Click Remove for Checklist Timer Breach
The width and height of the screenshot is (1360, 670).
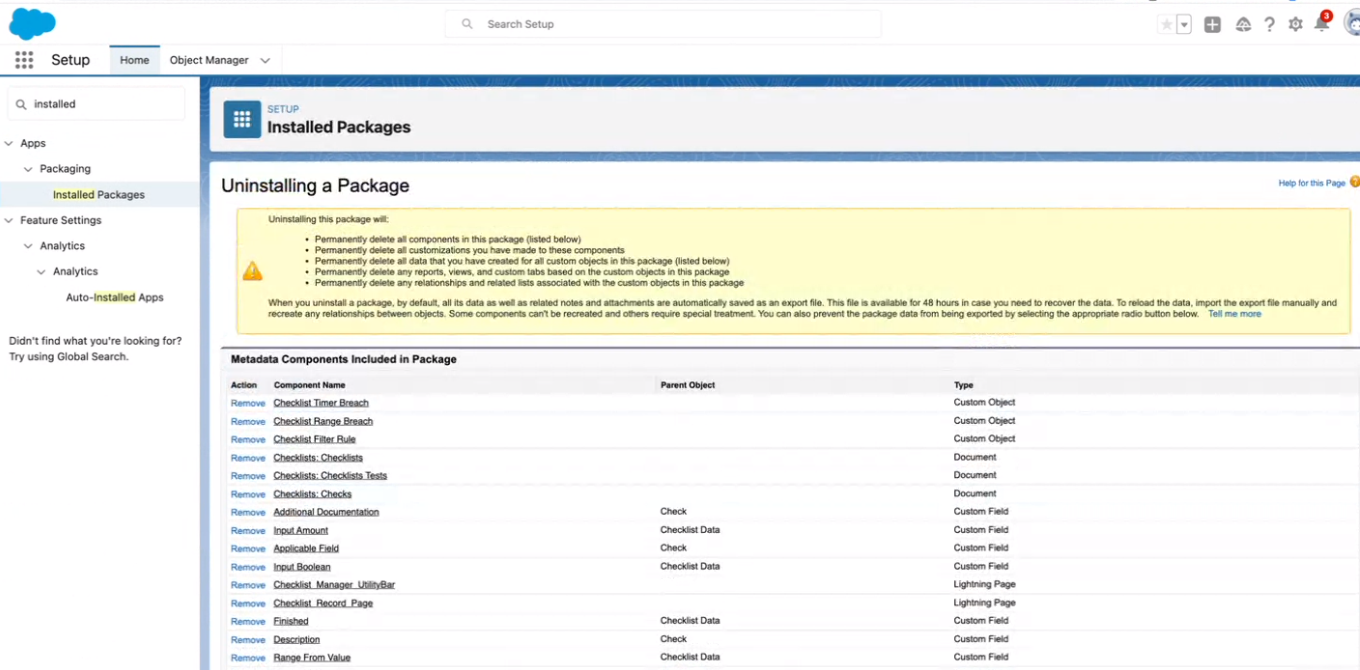pyautogui.click(x=248, y=403)
